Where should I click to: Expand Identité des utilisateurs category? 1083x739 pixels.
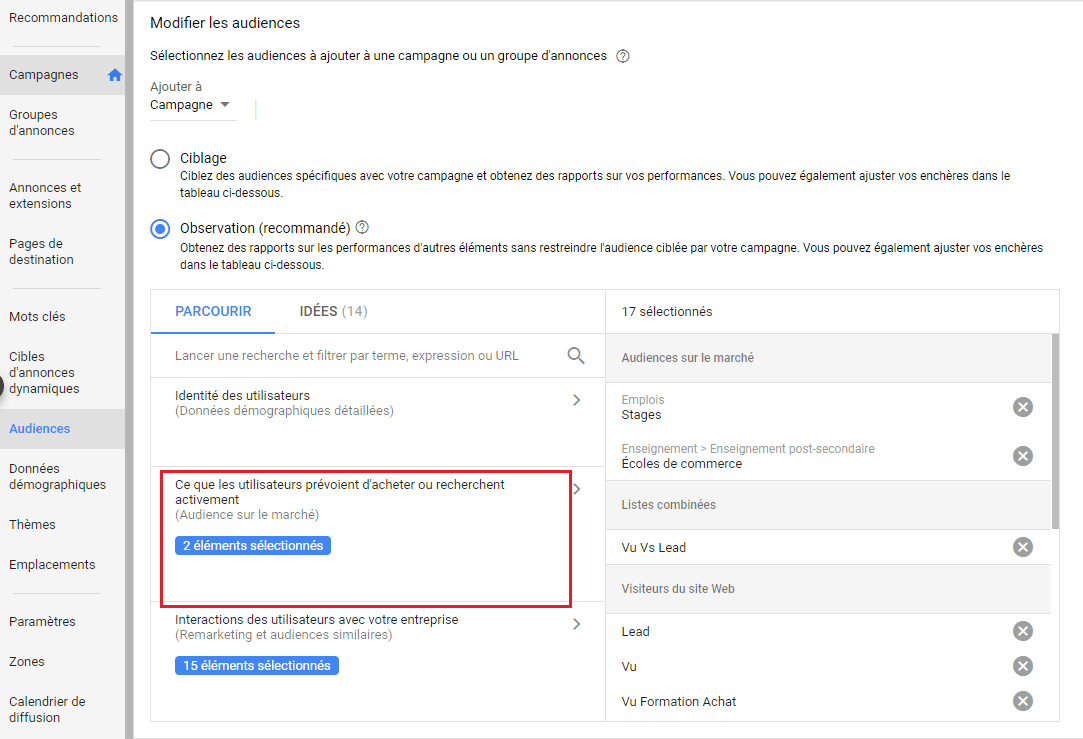576,400
